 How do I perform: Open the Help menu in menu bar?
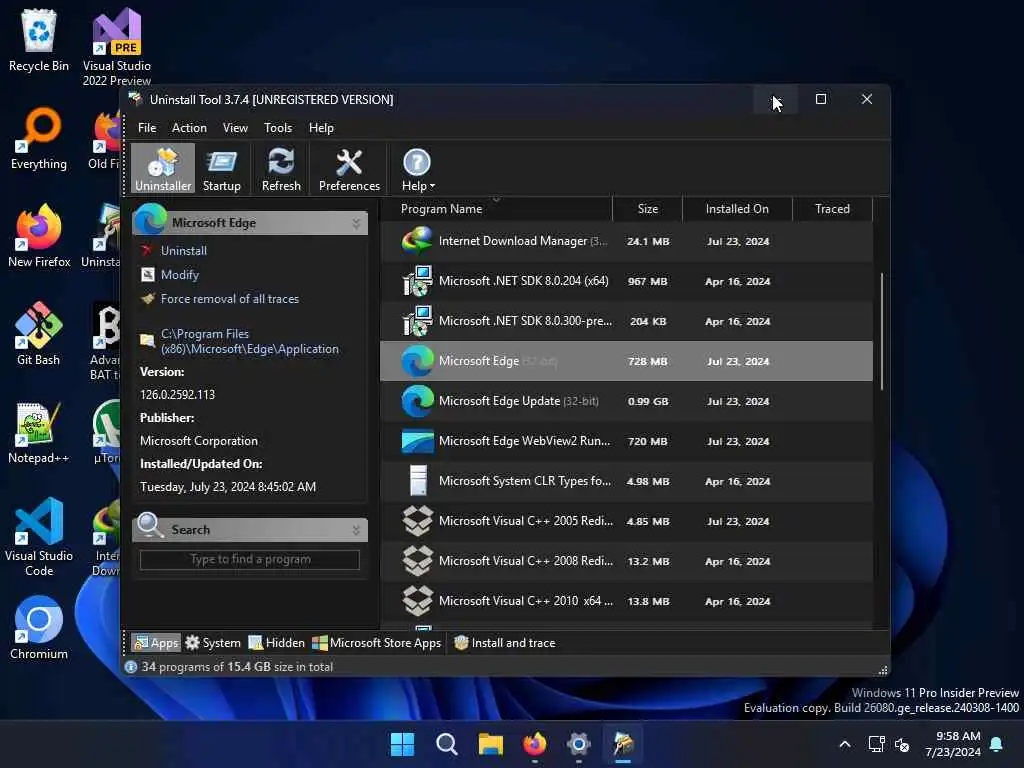(321, 128)
